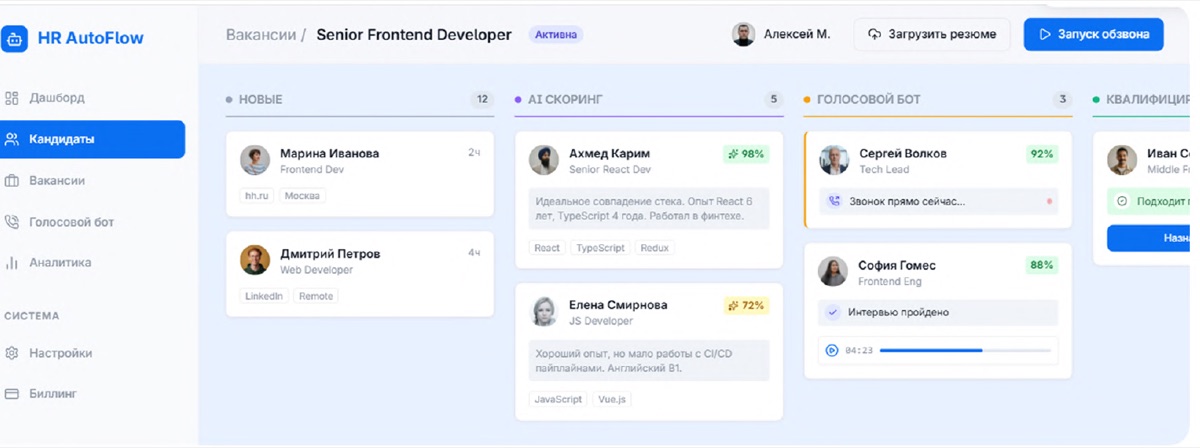Screen dimensions: 1200x448
Task: Click Елена Смирнова's AI summary text
Action: pyautogui.click(x=648, y=360)
